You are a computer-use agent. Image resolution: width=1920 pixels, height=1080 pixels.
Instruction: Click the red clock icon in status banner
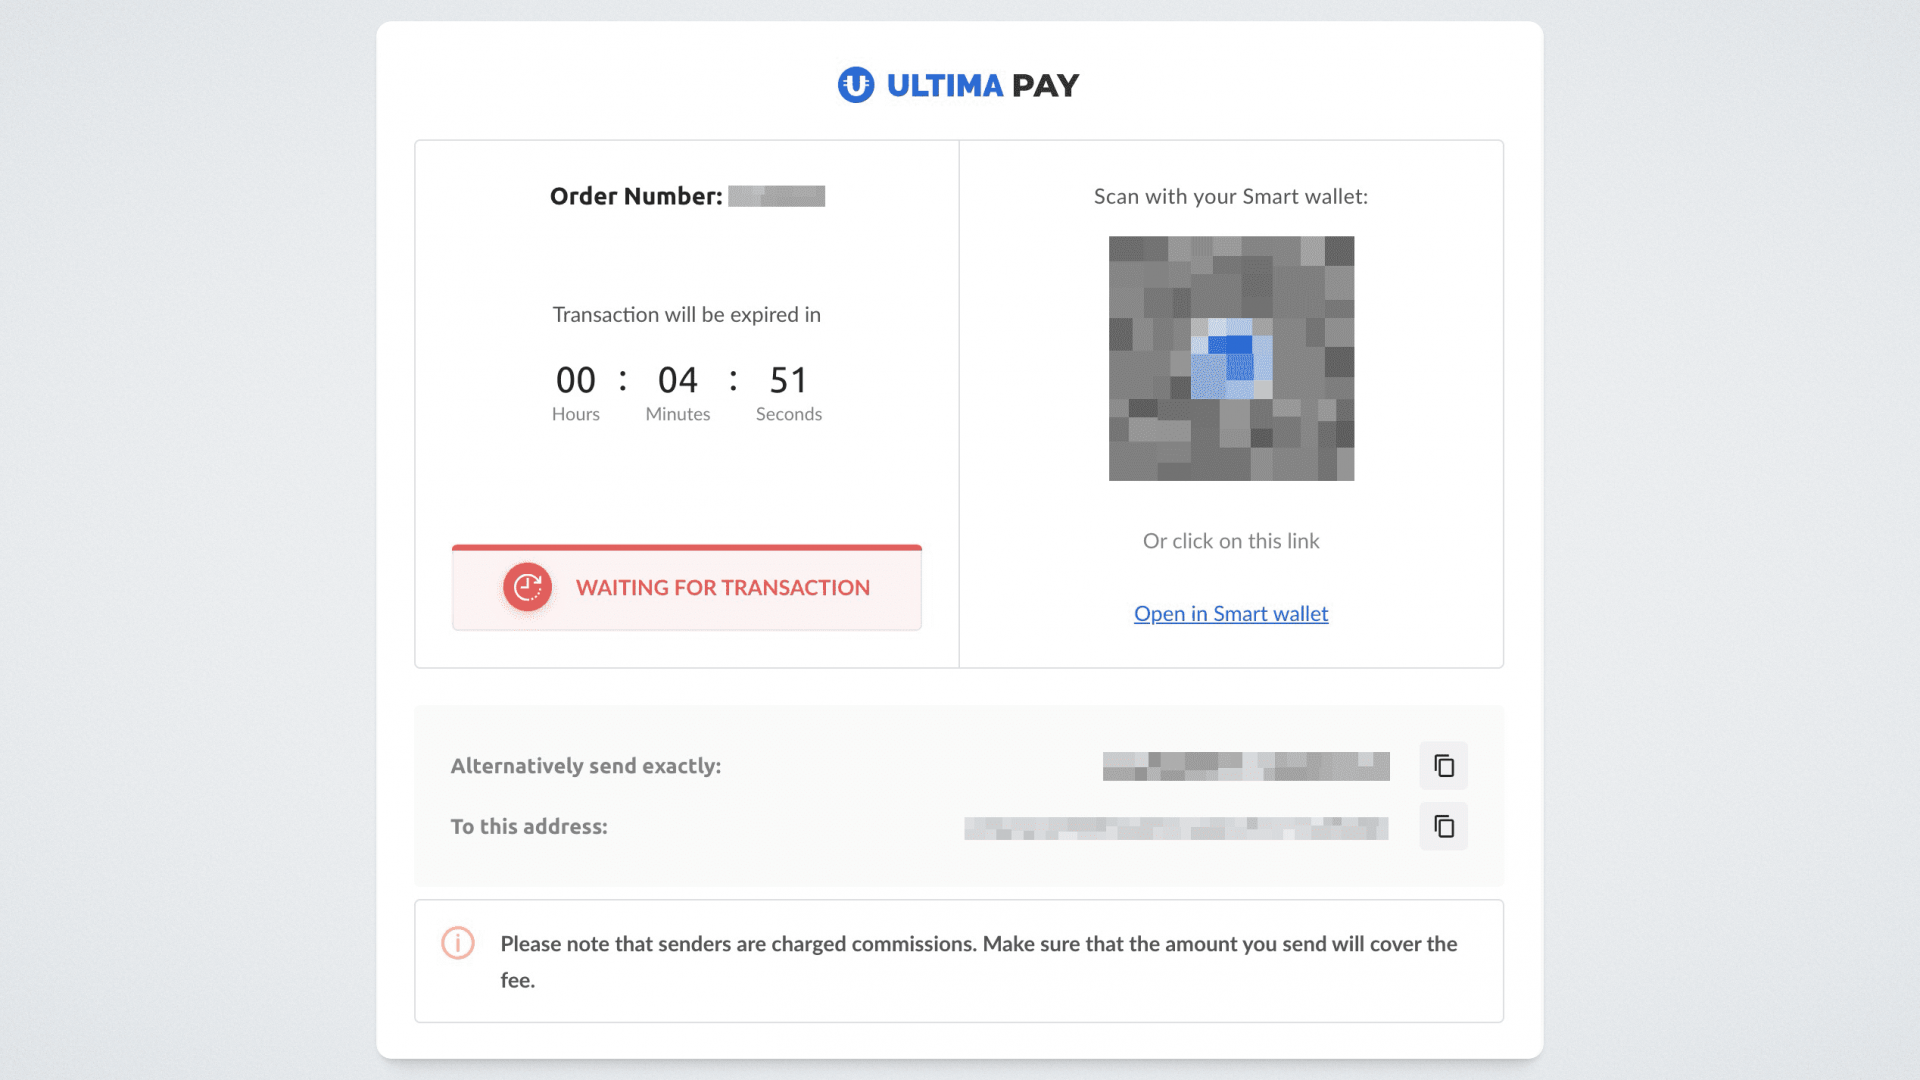pos(527,588)
